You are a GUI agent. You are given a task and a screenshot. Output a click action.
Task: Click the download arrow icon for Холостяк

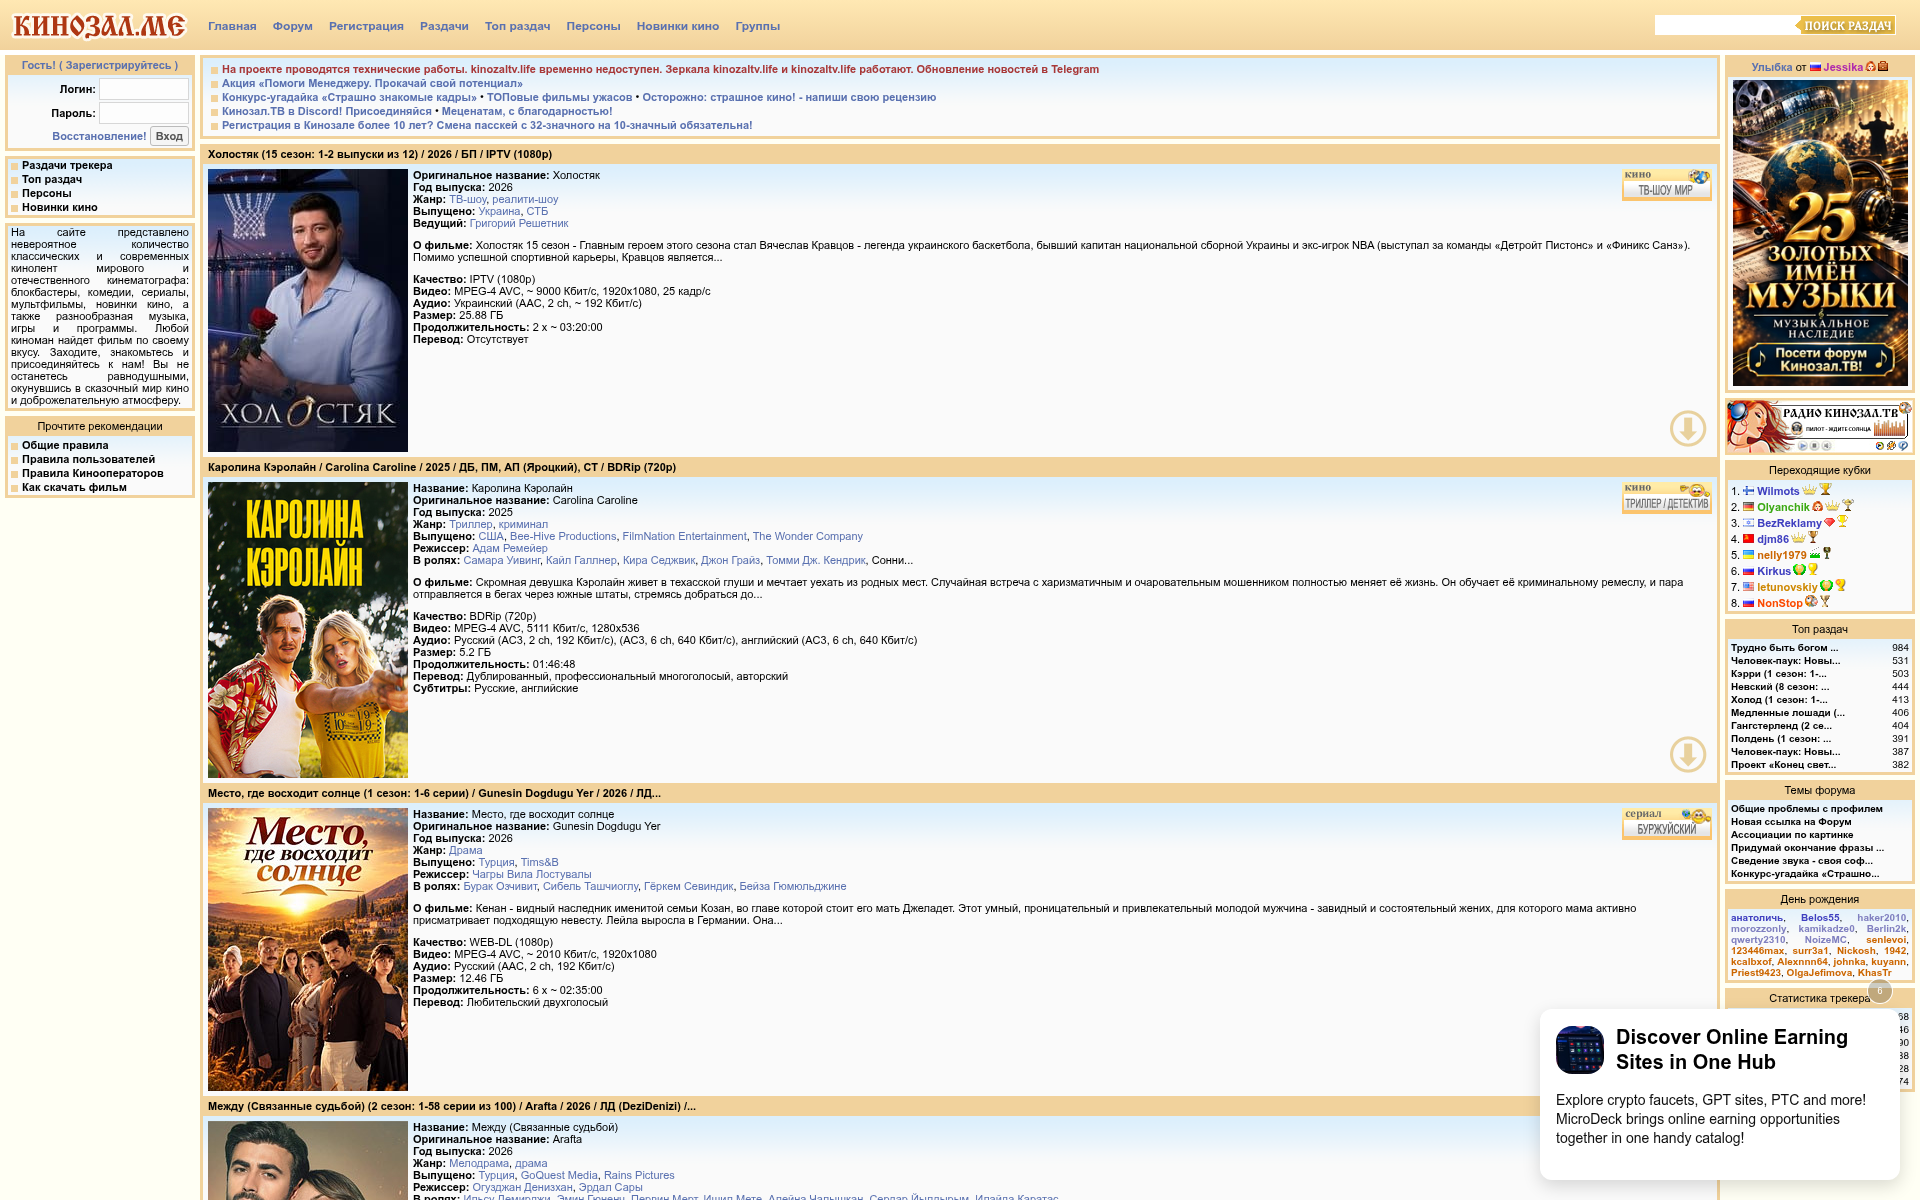(1687, 429)
